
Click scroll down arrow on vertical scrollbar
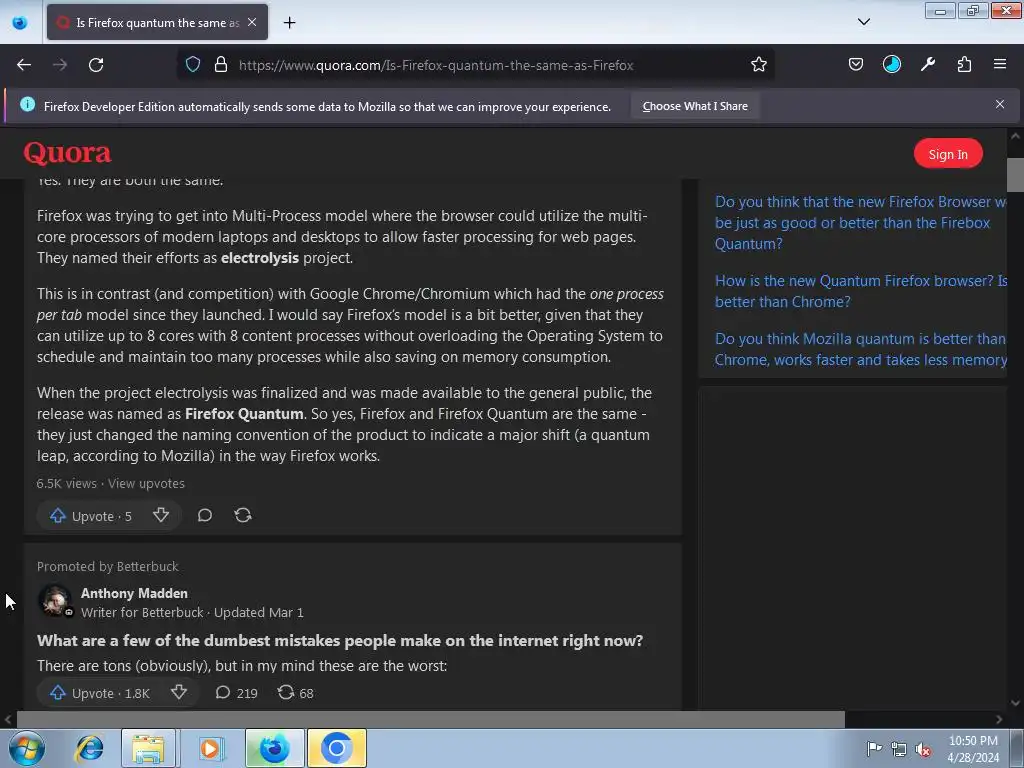point(1015,703)
